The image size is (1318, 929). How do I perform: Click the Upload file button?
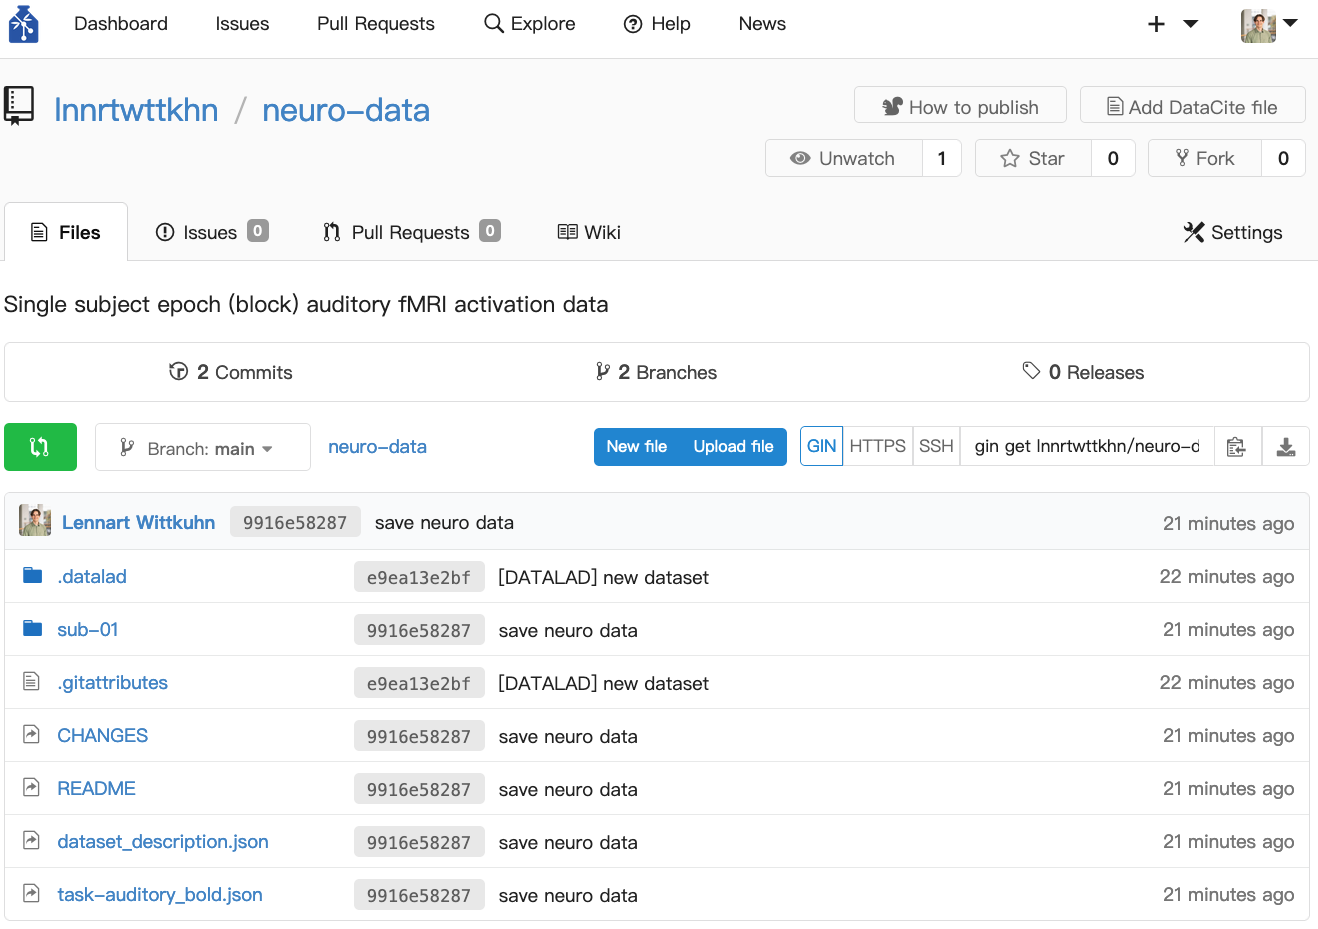click(733, 447)
